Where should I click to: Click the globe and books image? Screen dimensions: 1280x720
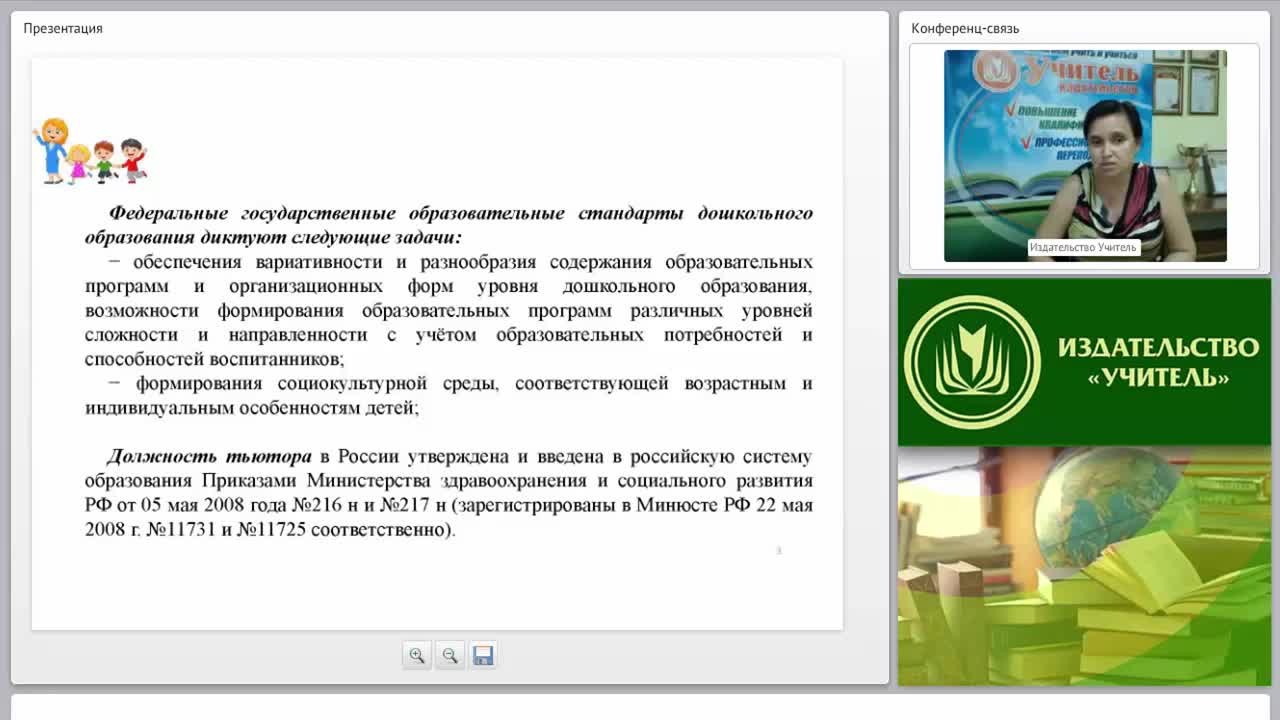click(x=1084, y=566)
